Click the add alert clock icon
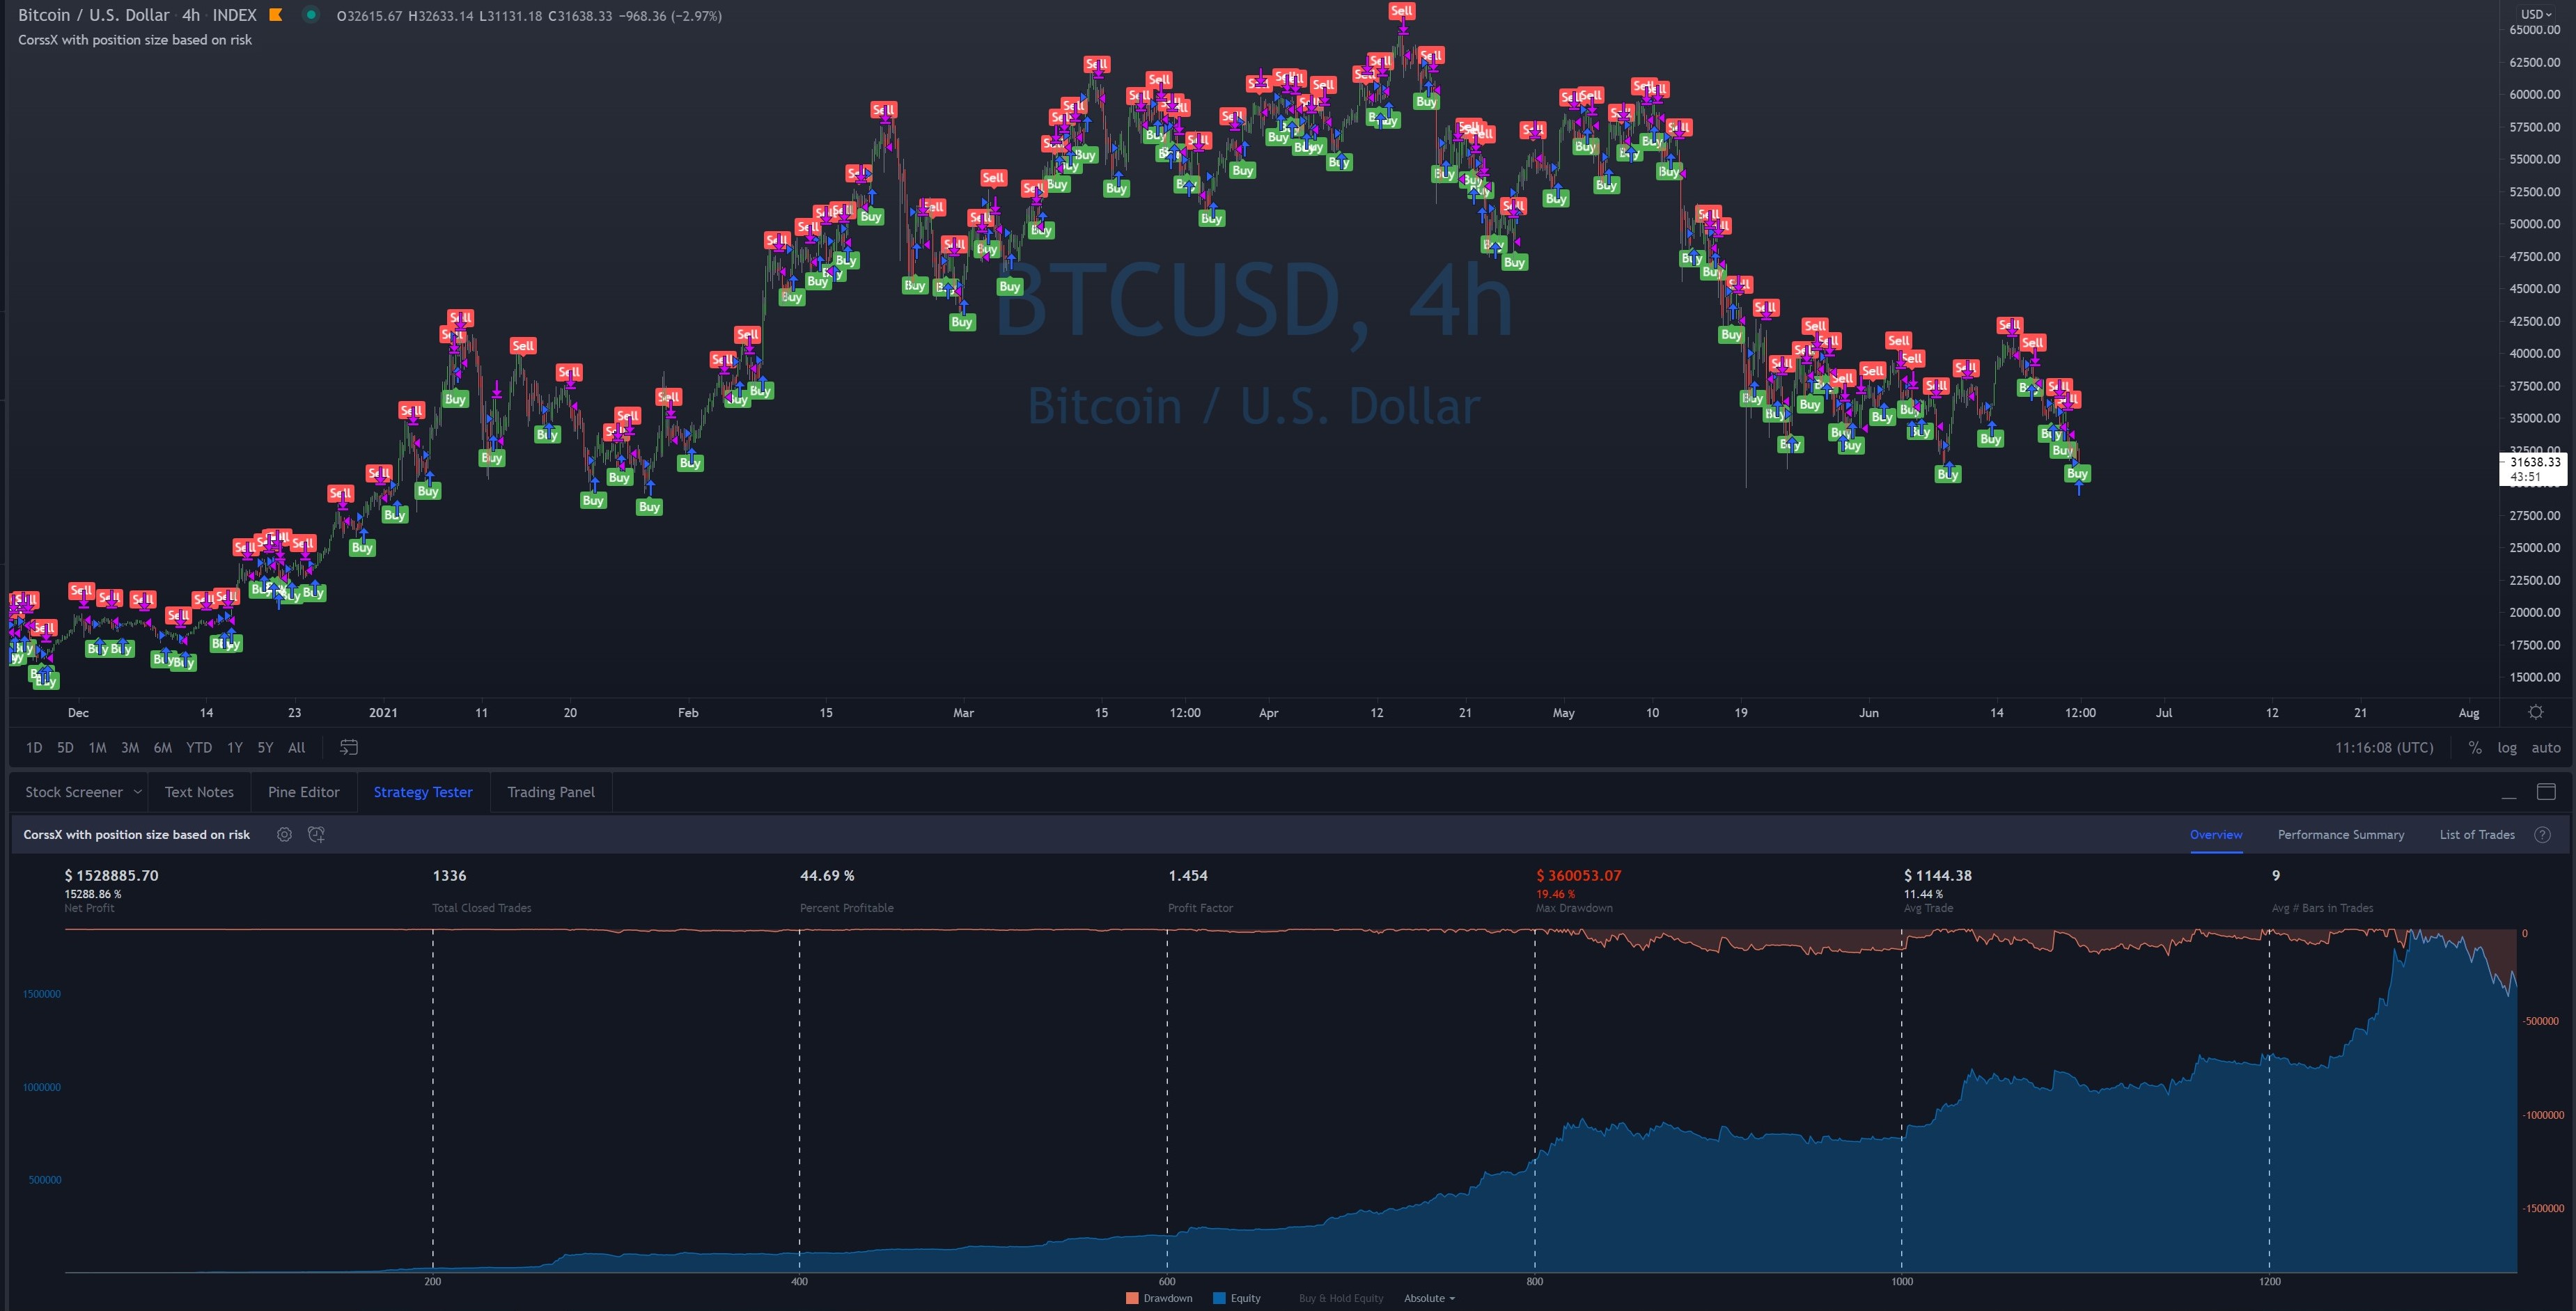The height and width of the screenshot is (1311, 2576). (x=316, y=834)
